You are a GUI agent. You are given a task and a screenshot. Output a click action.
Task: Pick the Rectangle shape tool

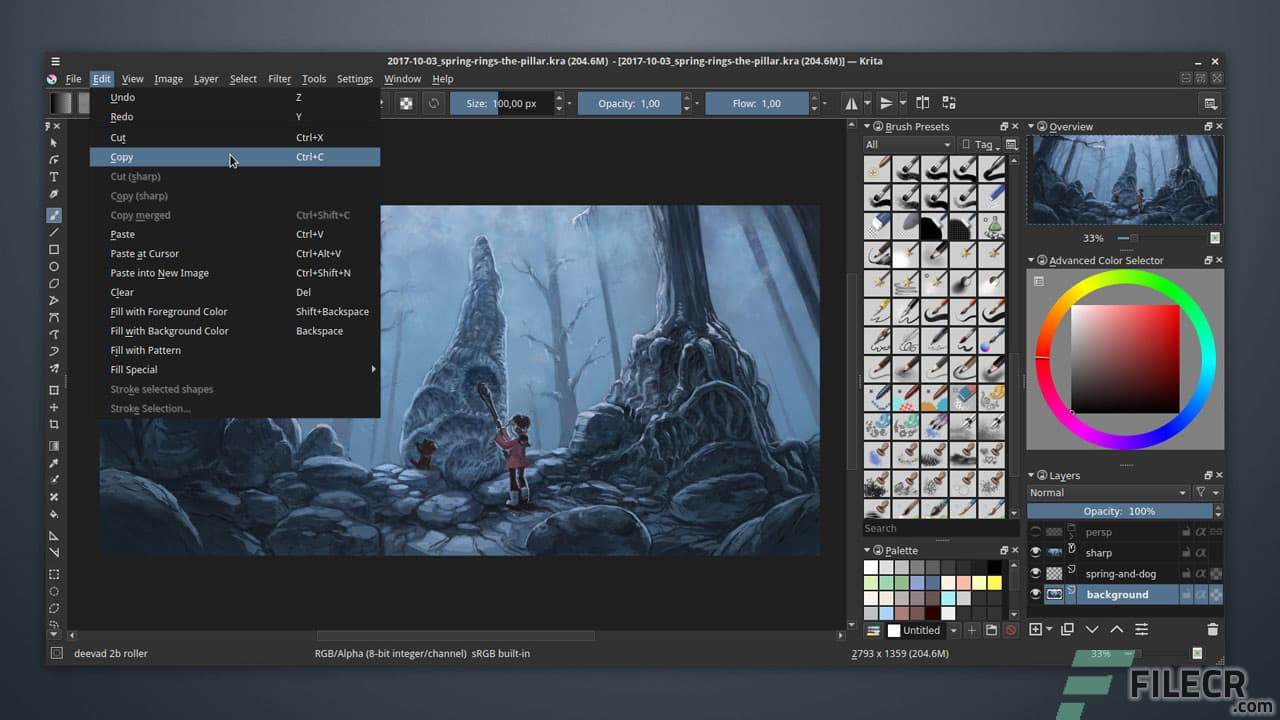(x=54, y=249)
